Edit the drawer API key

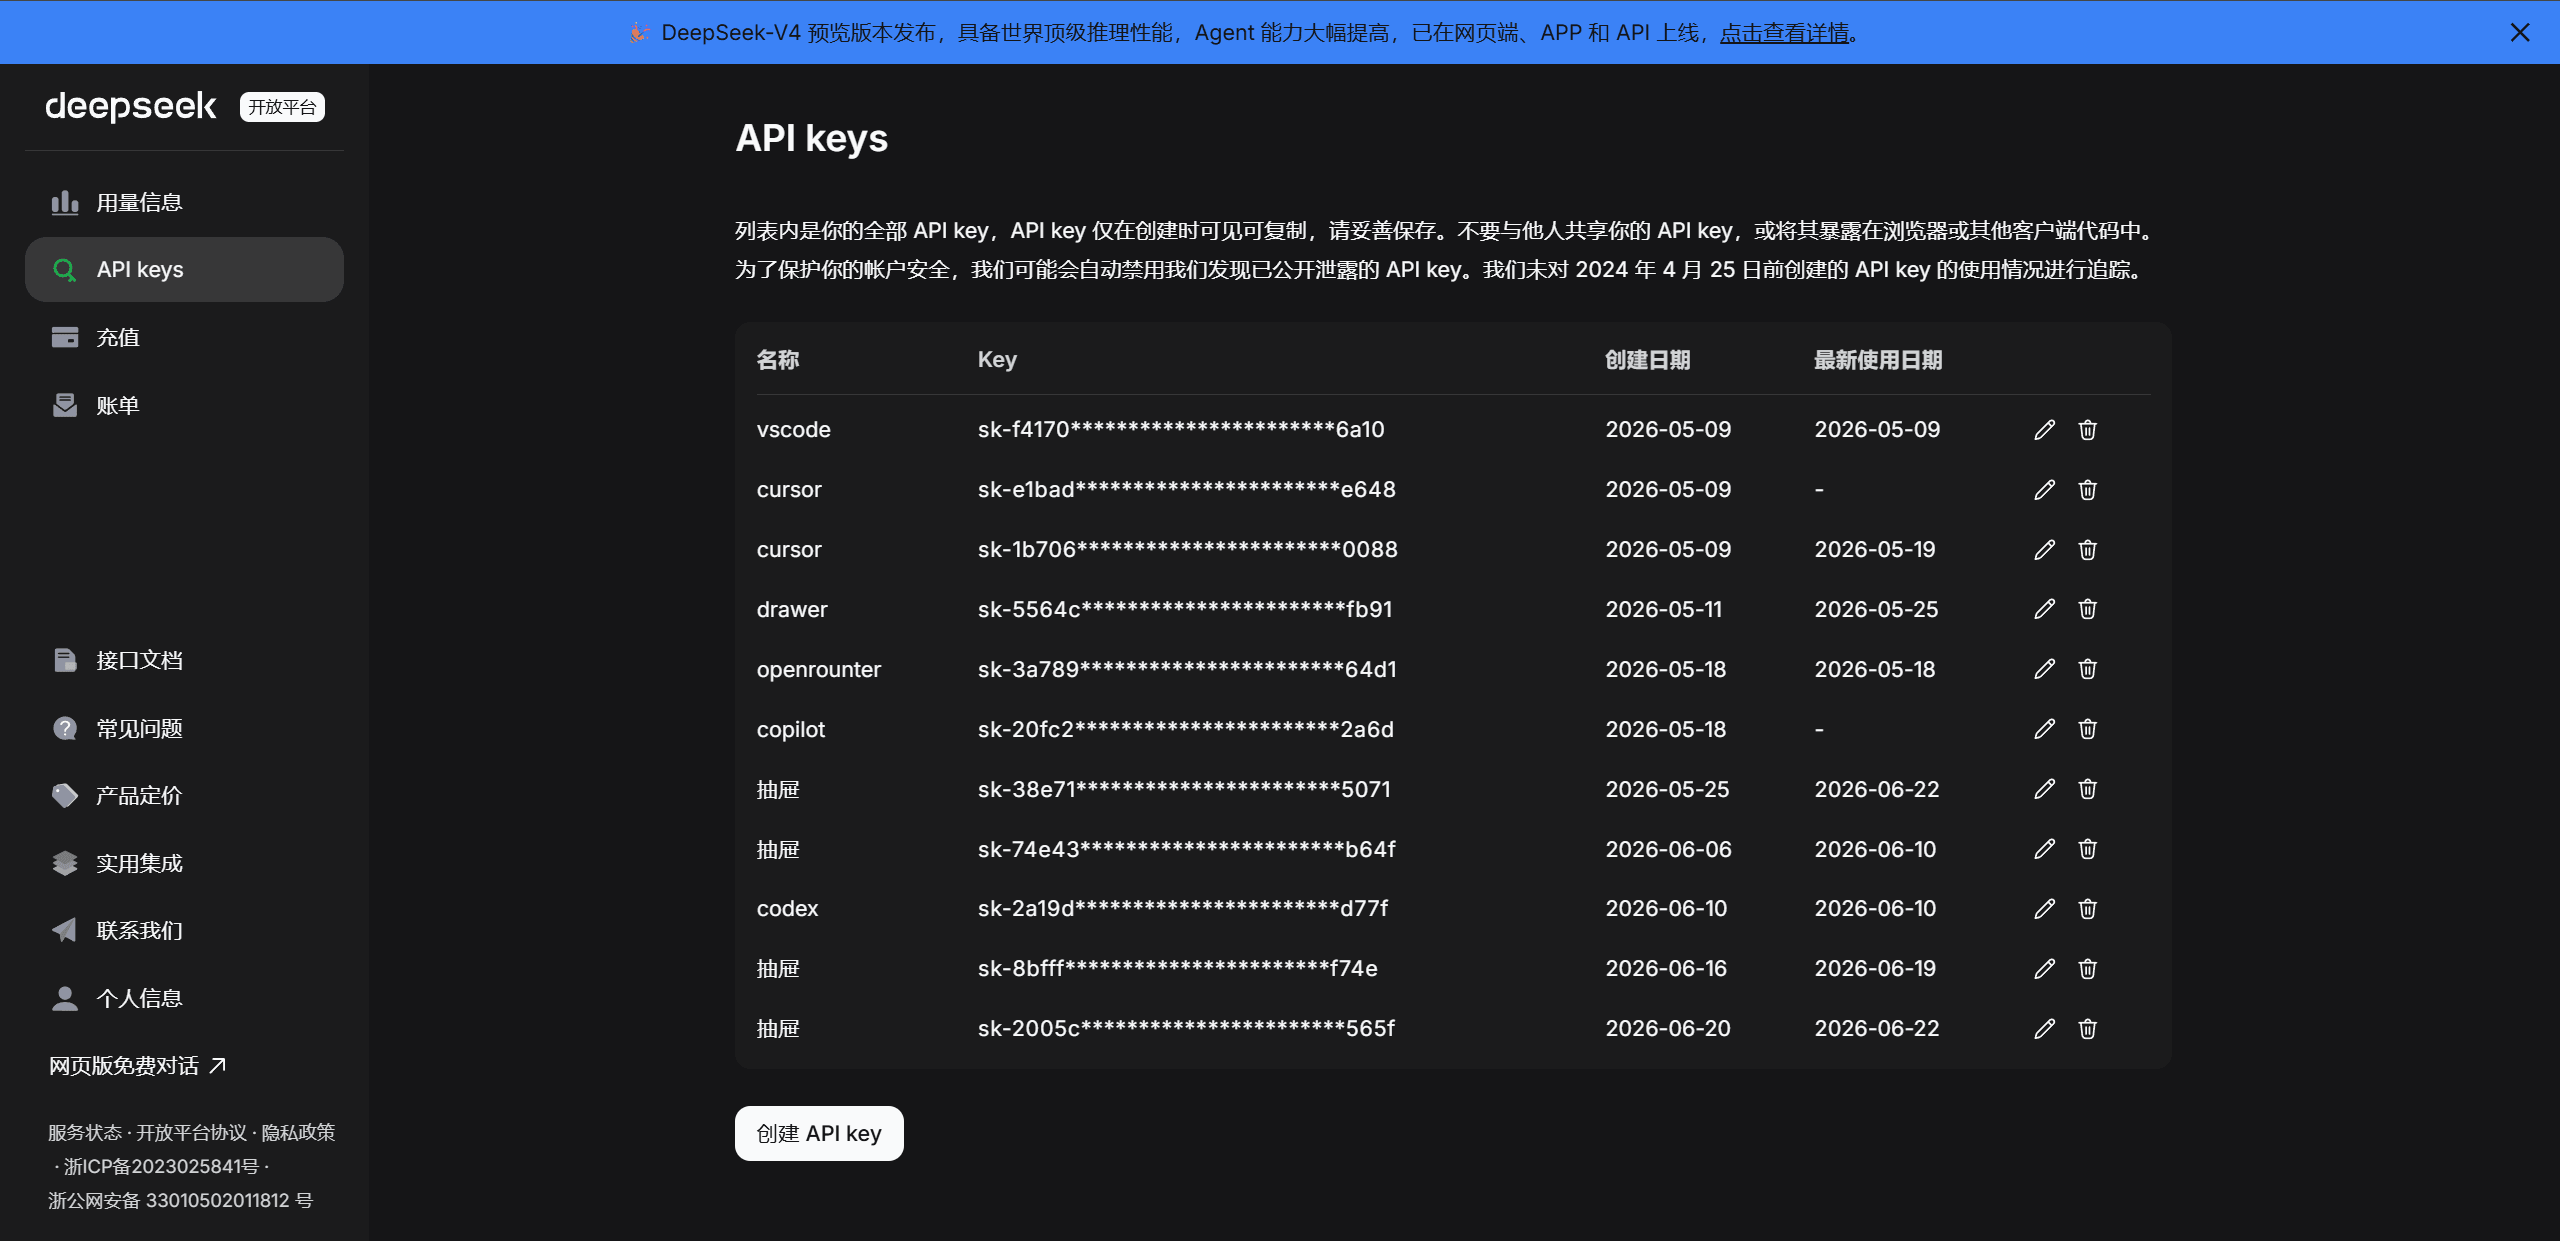[2044, 609]
